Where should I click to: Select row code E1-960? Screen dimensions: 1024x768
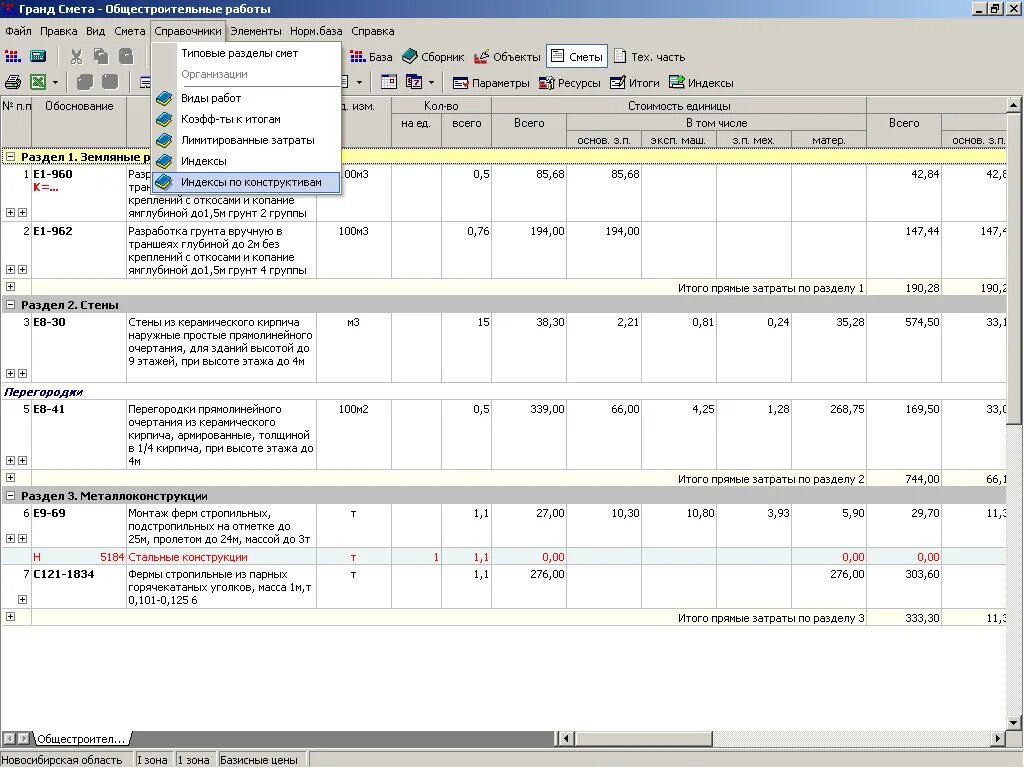coord(53,174)
